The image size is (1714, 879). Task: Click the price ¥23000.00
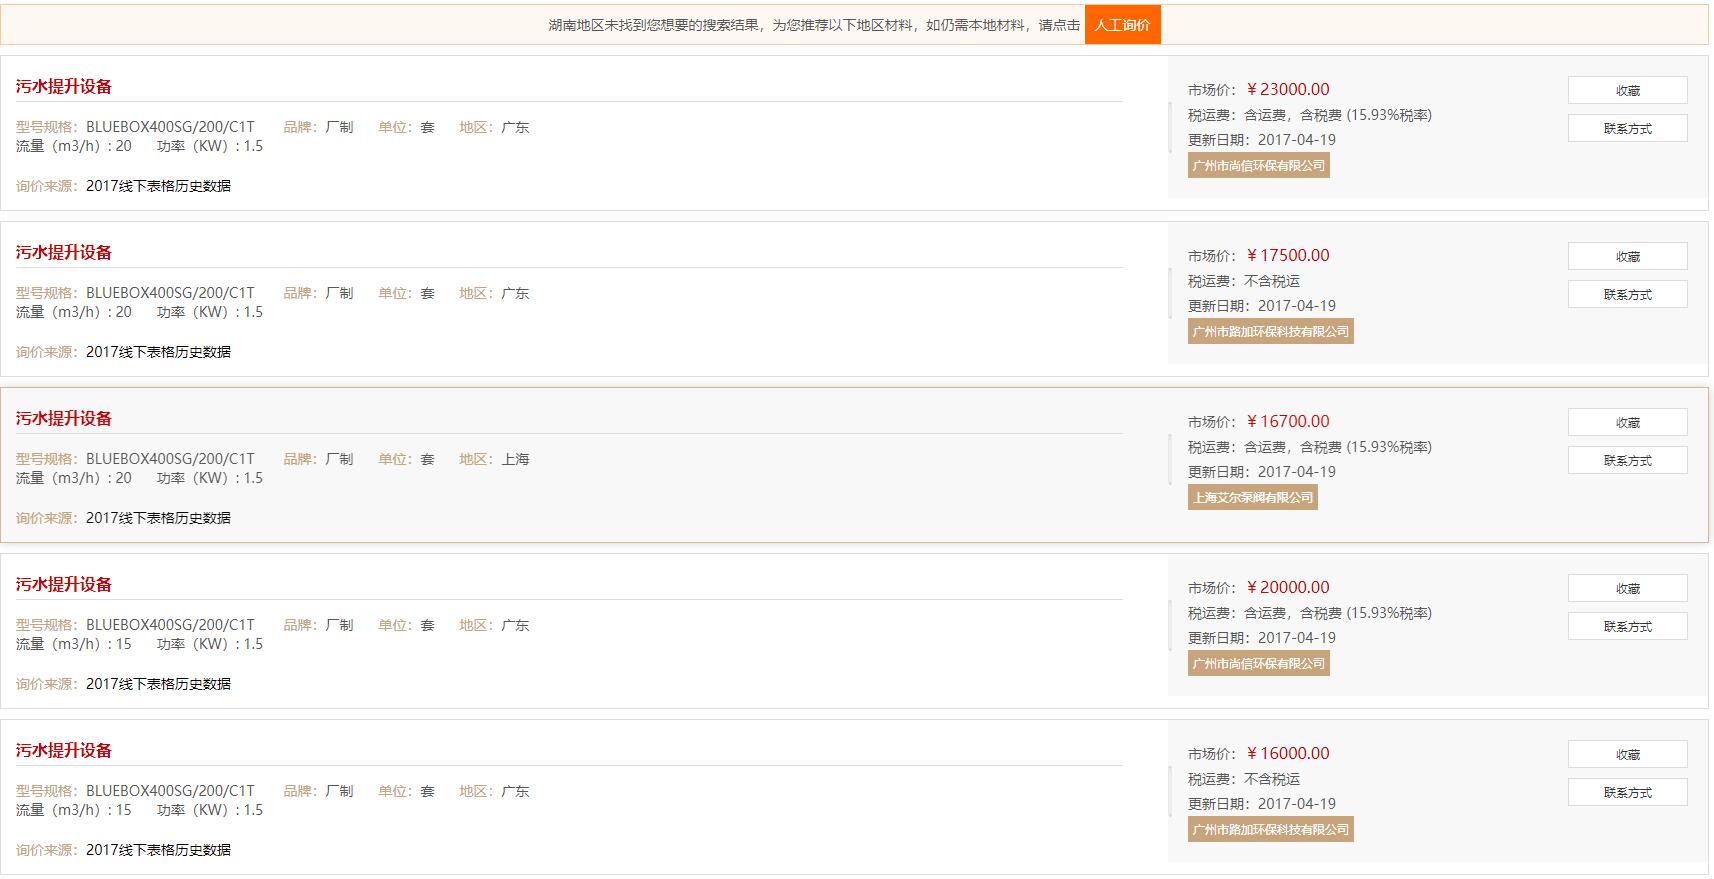1288,89
